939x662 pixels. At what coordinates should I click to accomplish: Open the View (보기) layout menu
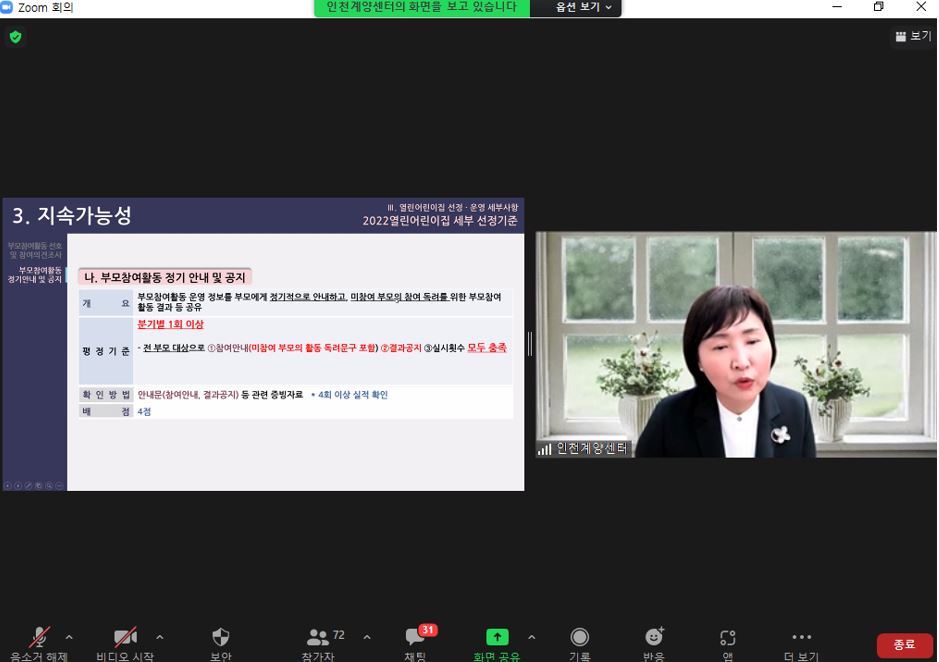(912, 36)
